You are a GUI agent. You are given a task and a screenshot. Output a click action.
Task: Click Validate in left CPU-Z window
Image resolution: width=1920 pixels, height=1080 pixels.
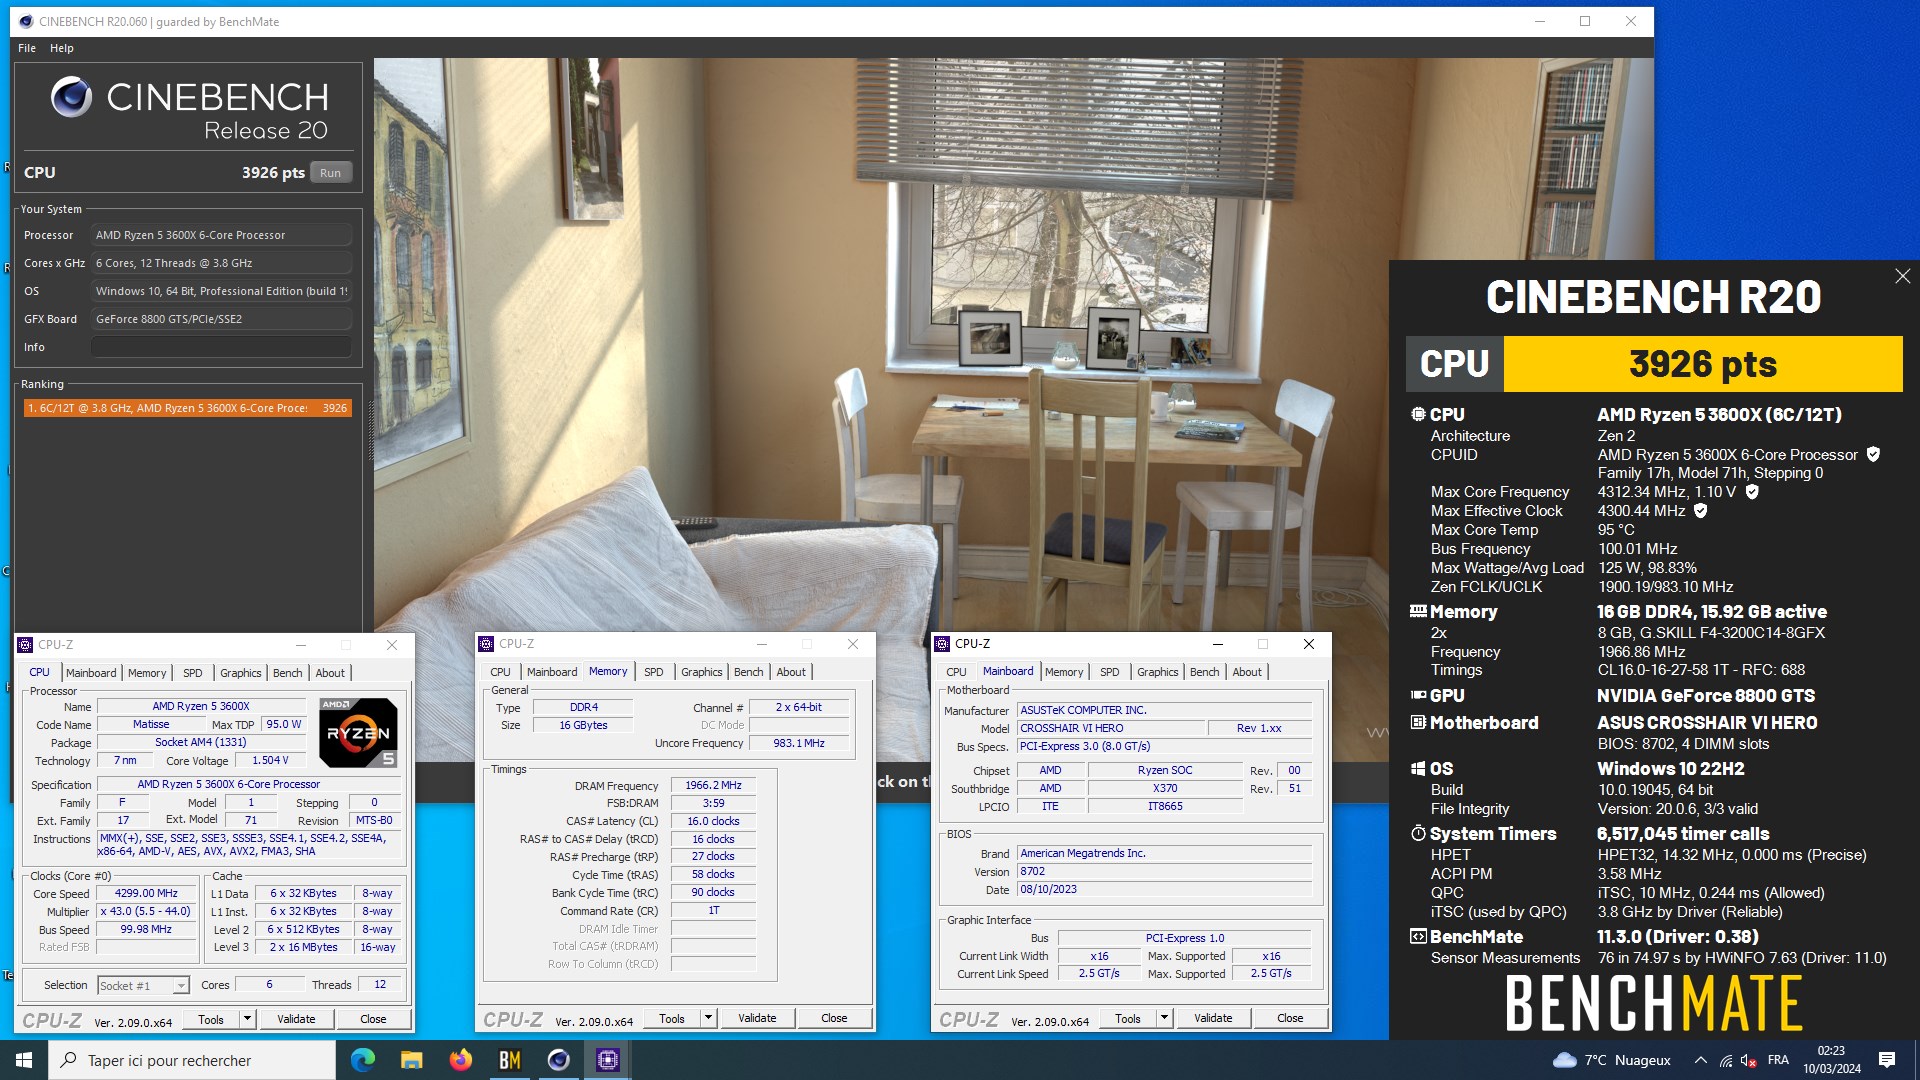(x=296, y=1019)
